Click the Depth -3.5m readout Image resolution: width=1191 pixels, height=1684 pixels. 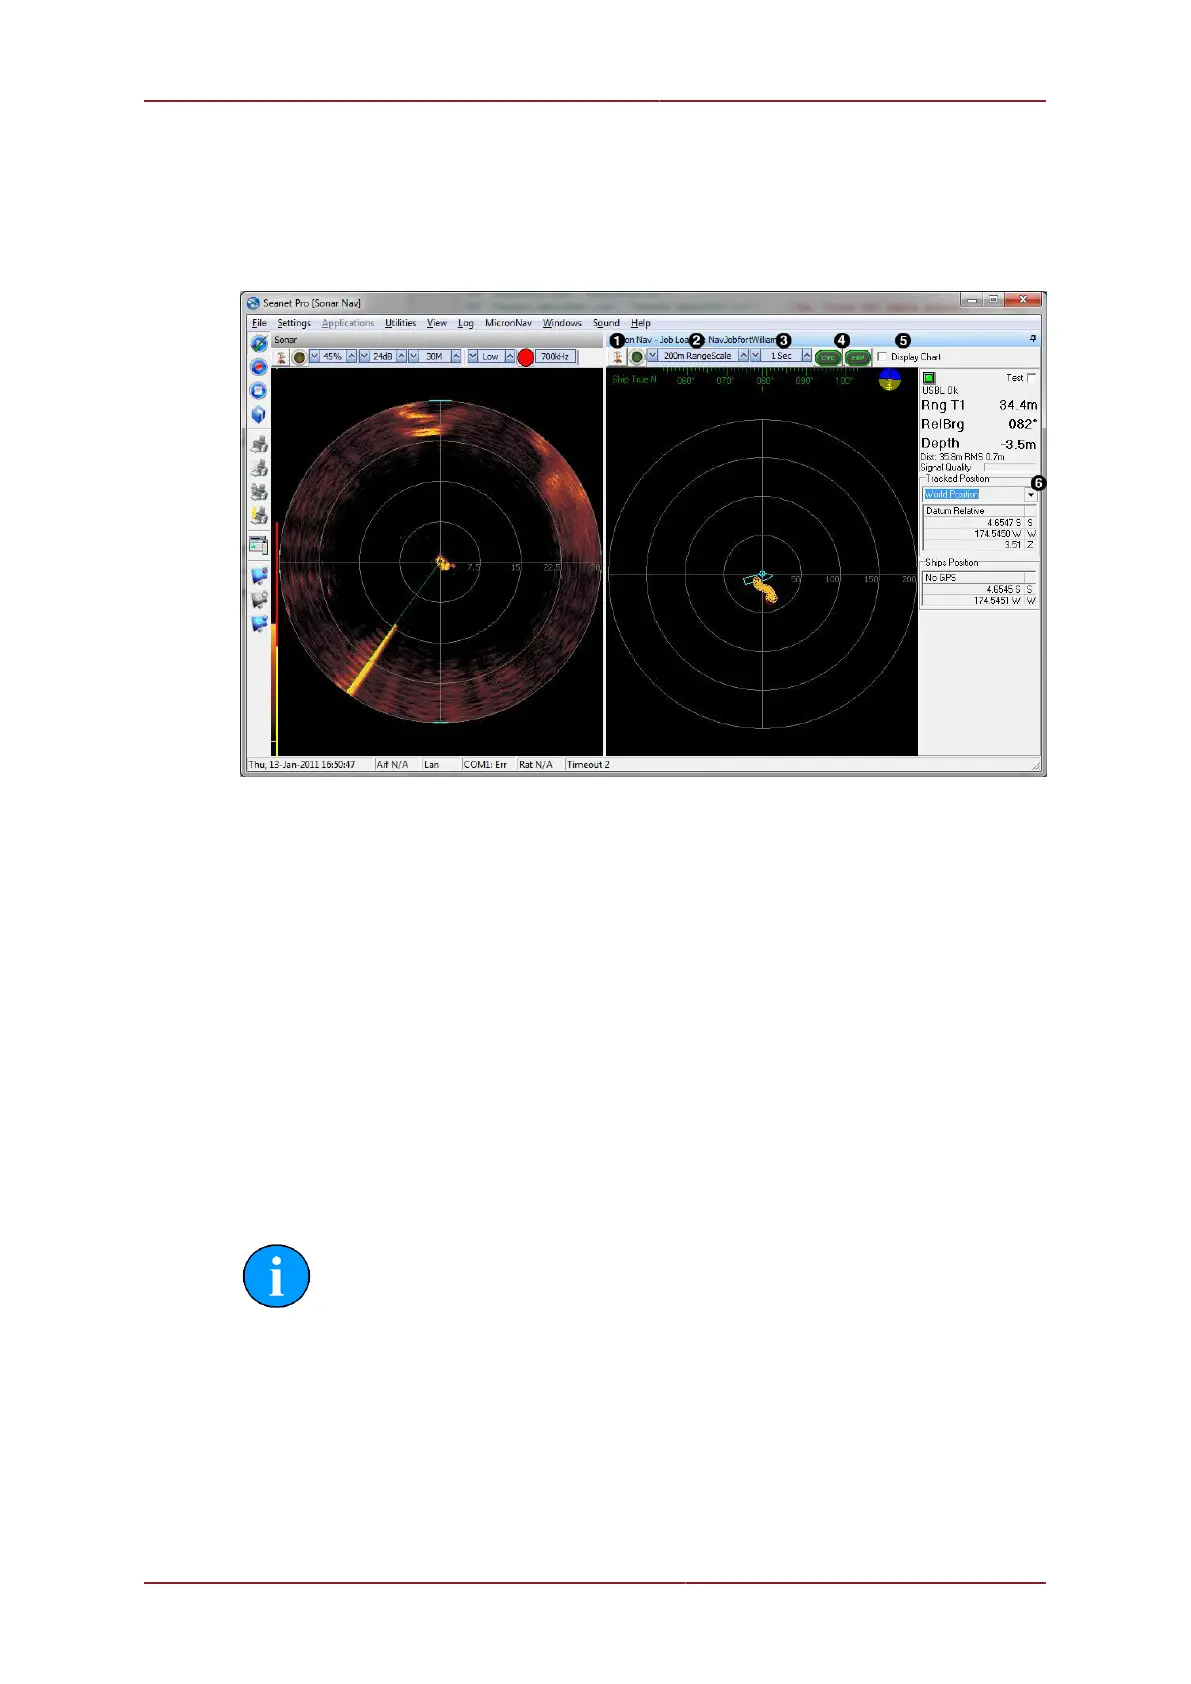979,443
